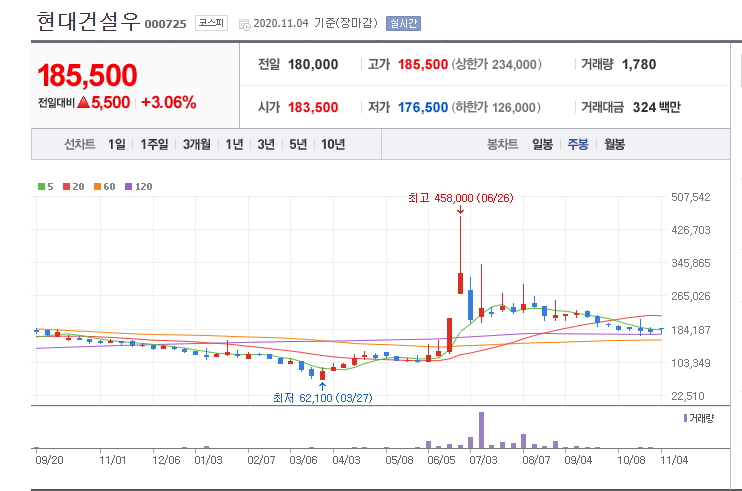Click the 2020.11.04 date text
Image resolution: width=742 pixels, height=491 pixels.
tap(281, 23)
